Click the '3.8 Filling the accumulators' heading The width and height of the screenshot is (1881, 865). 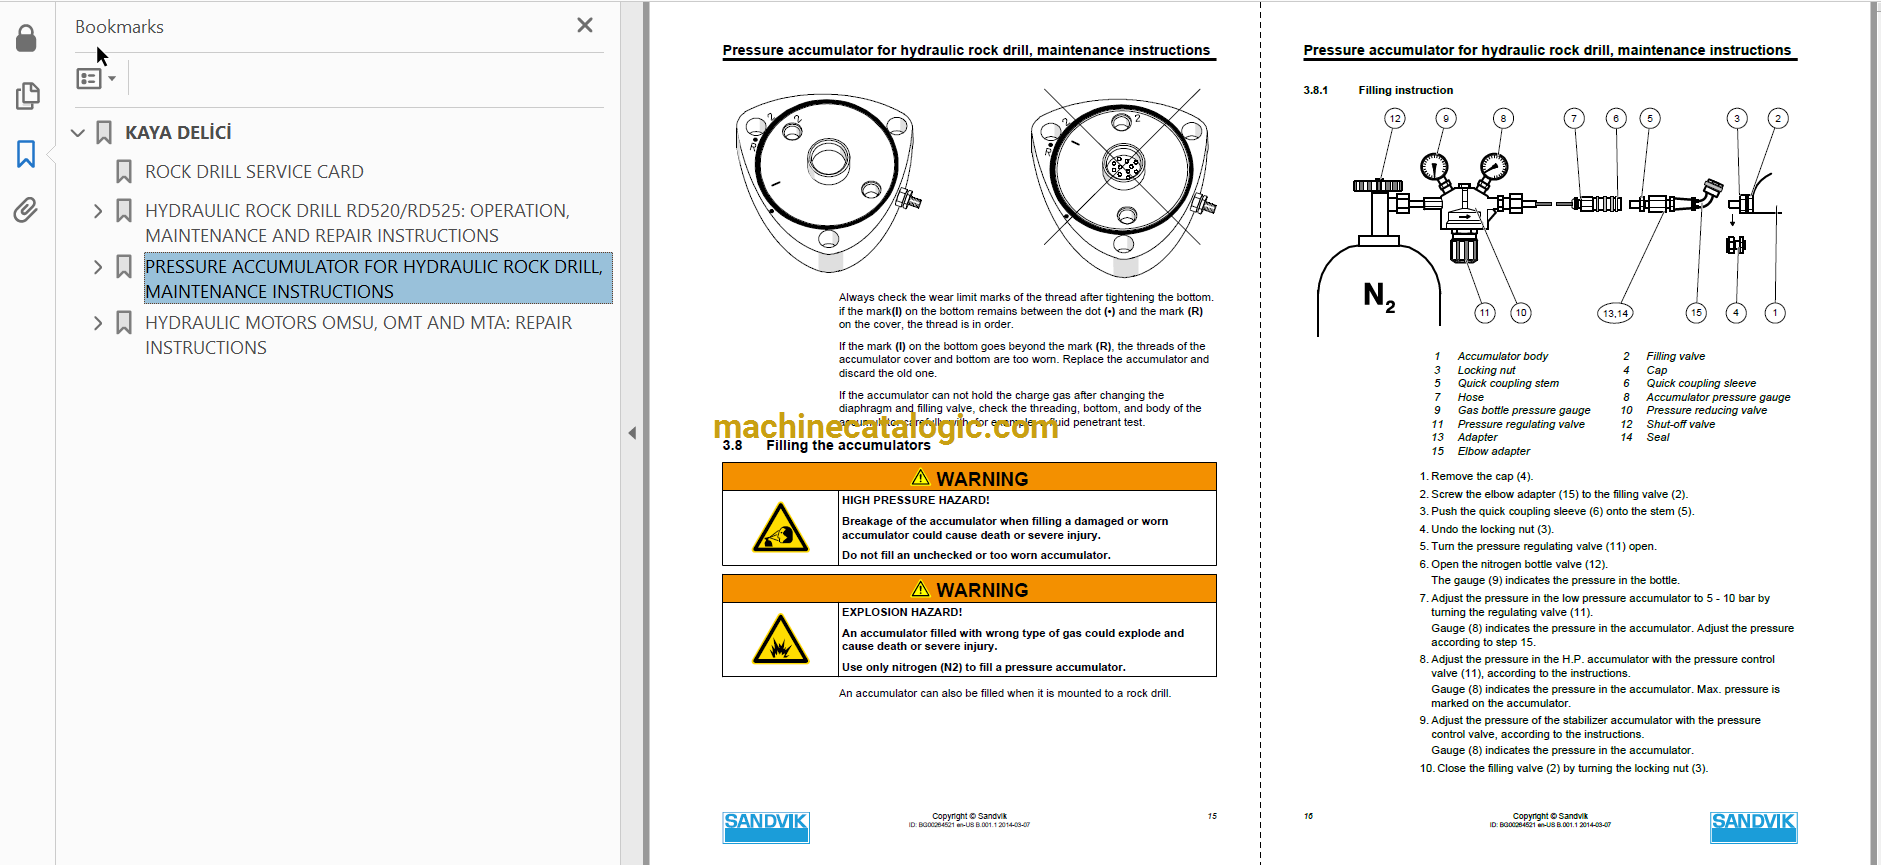coord(826,445)
